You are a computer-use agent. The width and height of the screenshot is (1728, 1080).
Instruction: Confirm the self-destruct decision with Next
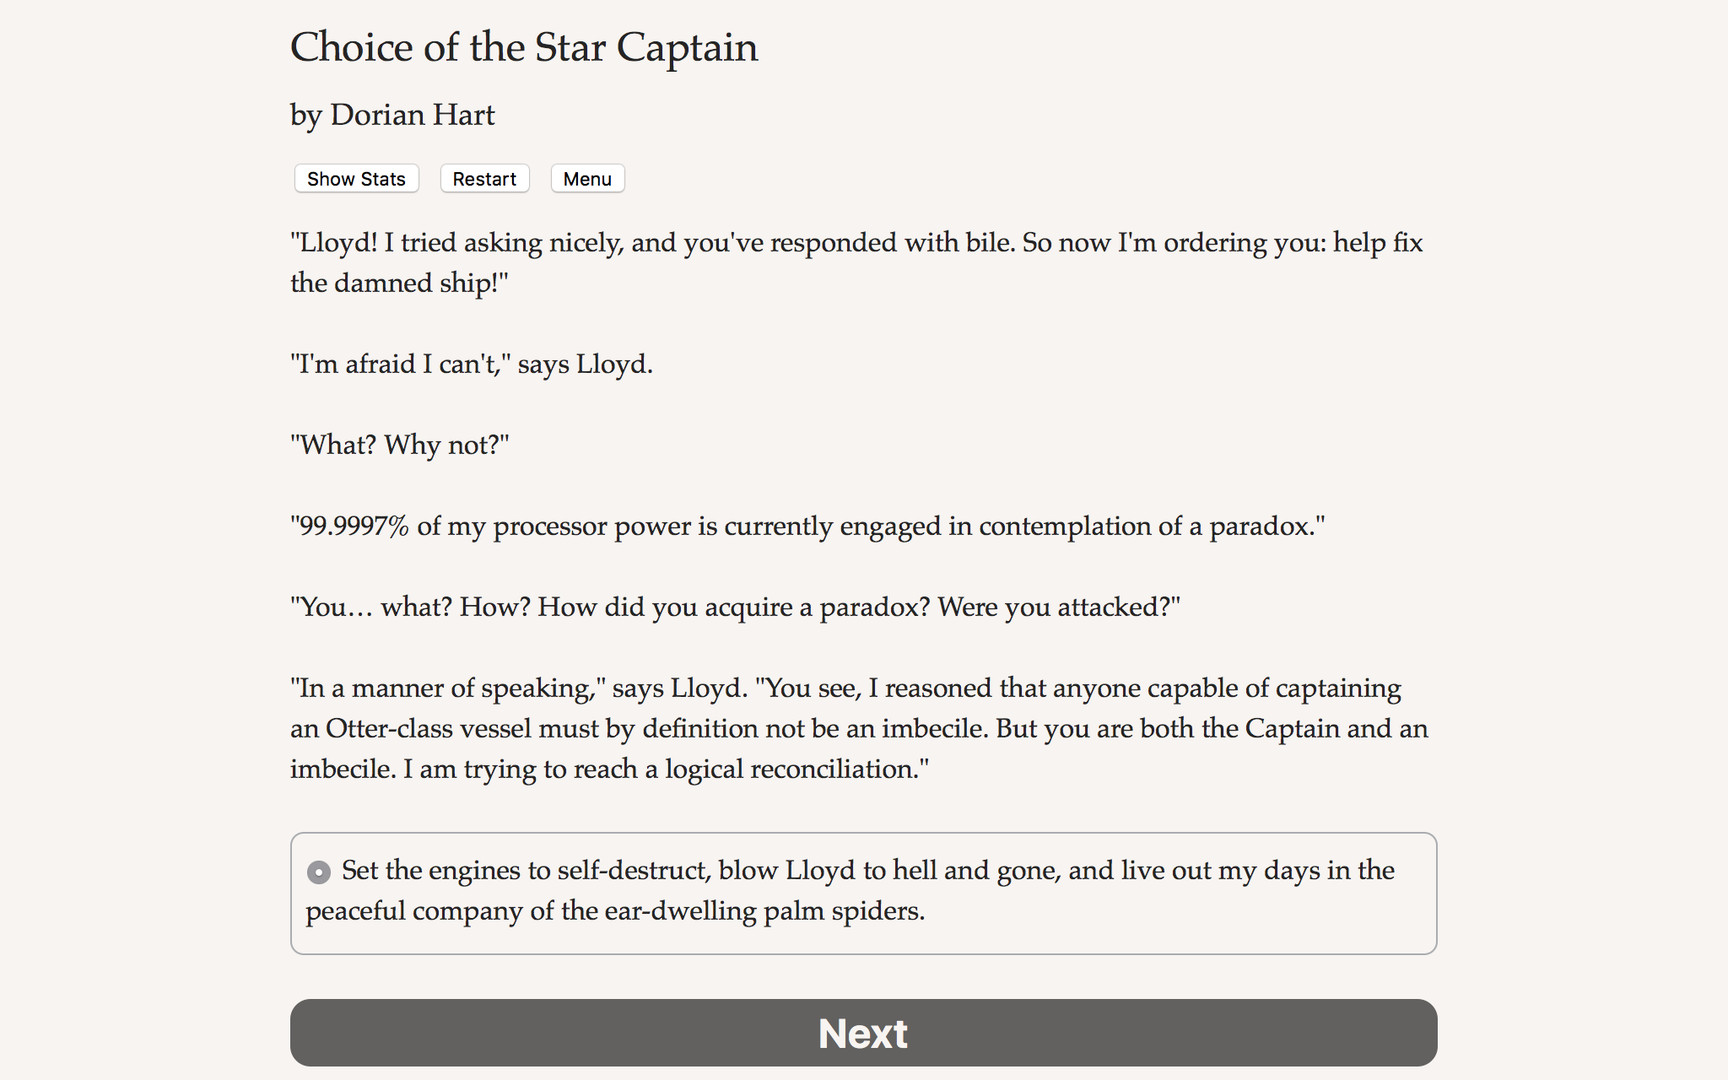862,1032
